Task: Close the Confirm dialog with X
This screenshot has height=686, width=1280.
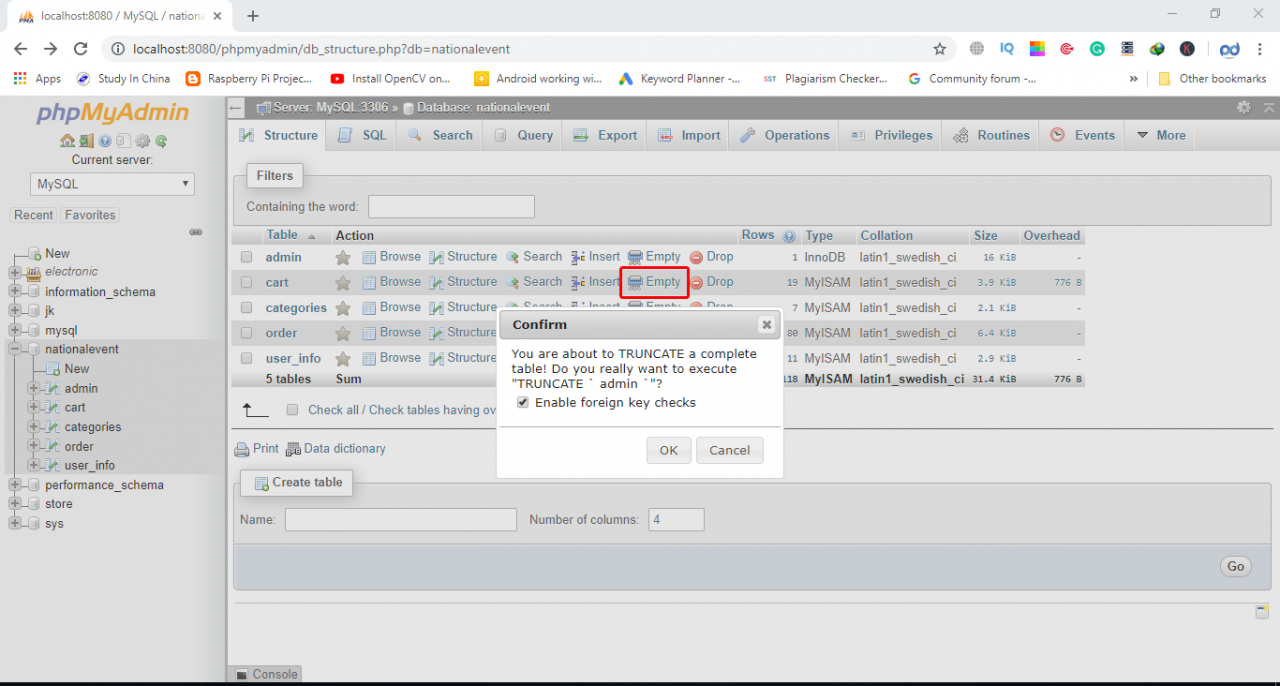Action: tap(766, 325)
